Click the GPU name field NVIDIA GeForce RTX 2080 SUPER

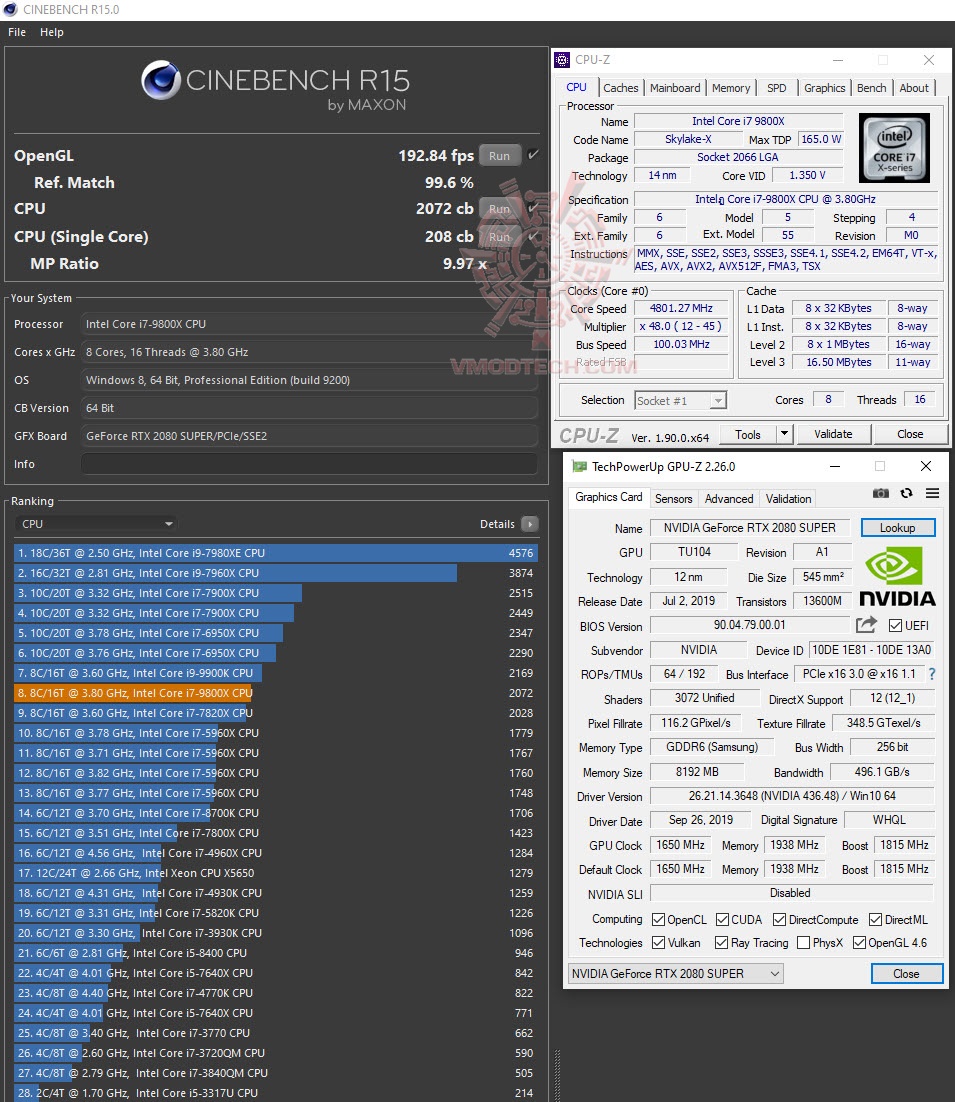tap(750, 528)
